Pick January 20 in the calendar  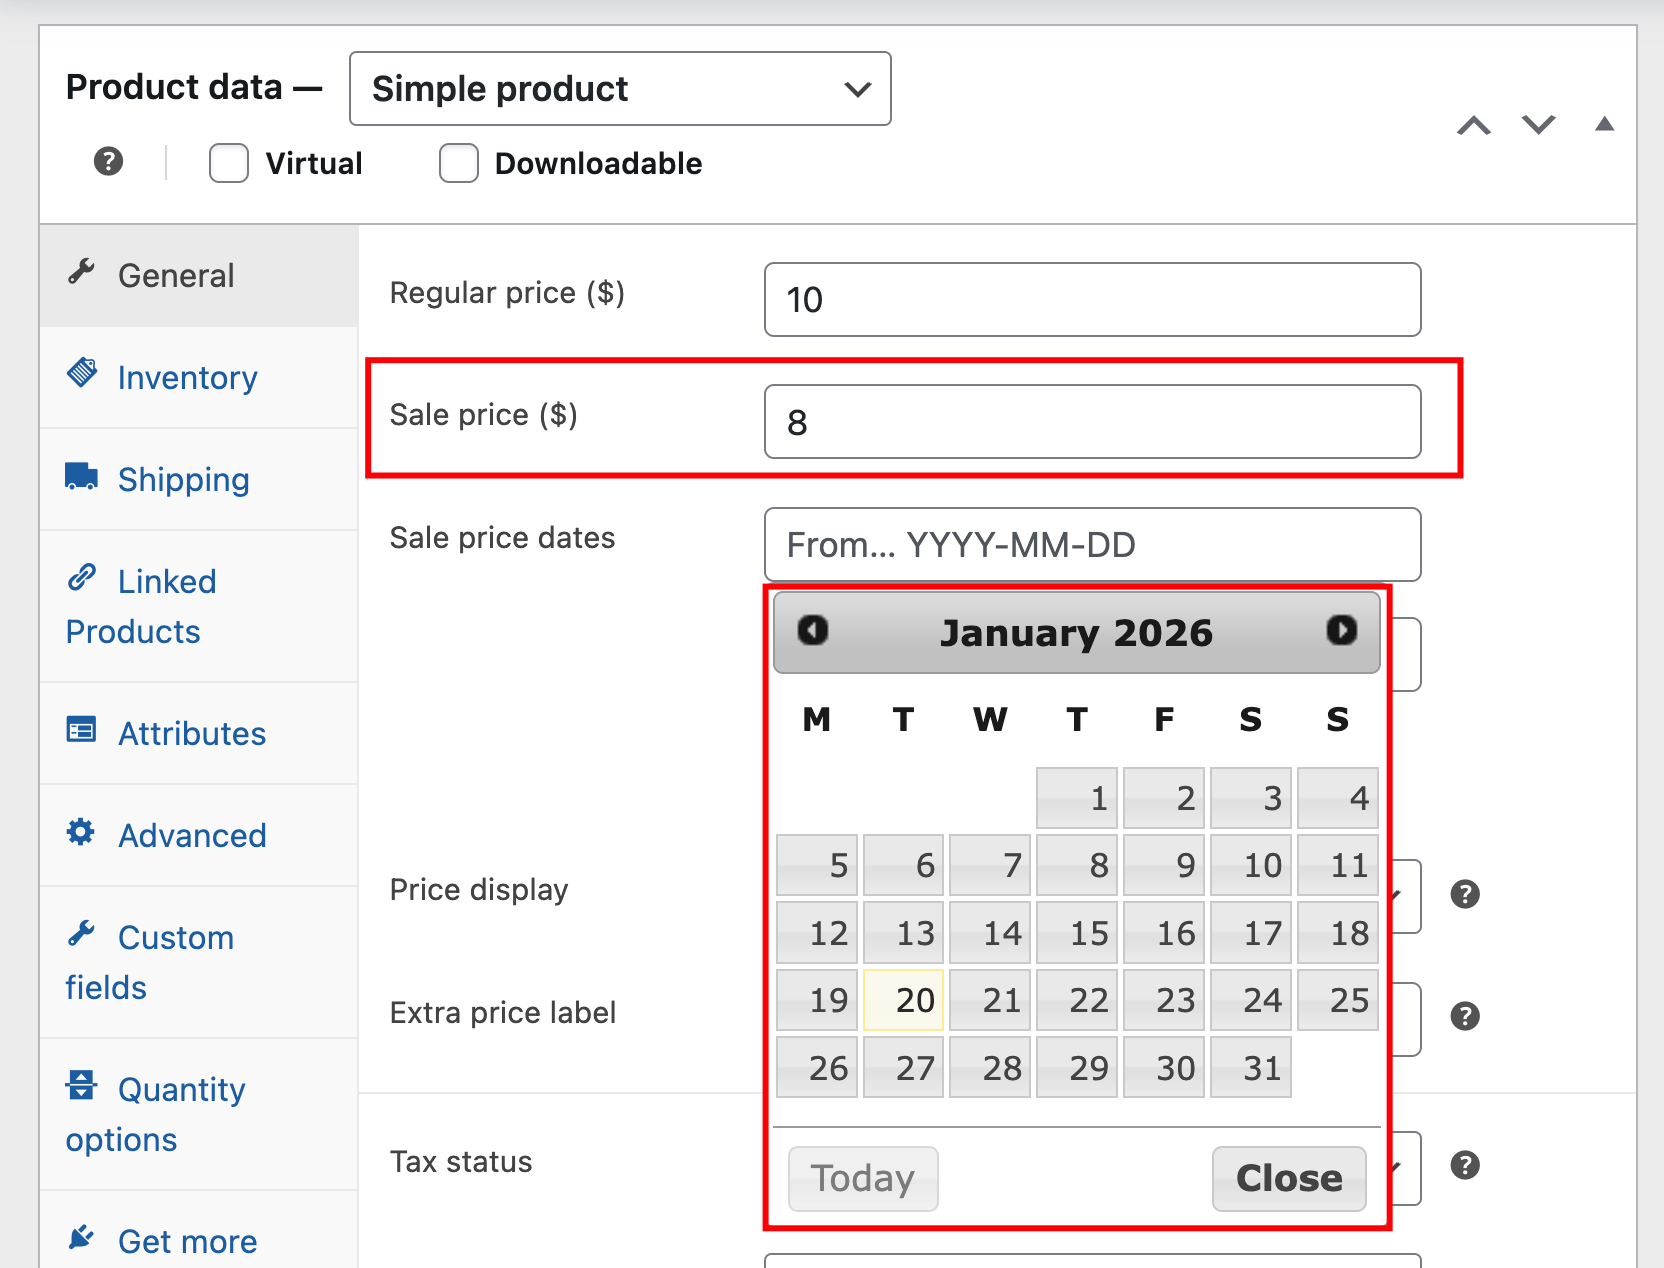904,1000
